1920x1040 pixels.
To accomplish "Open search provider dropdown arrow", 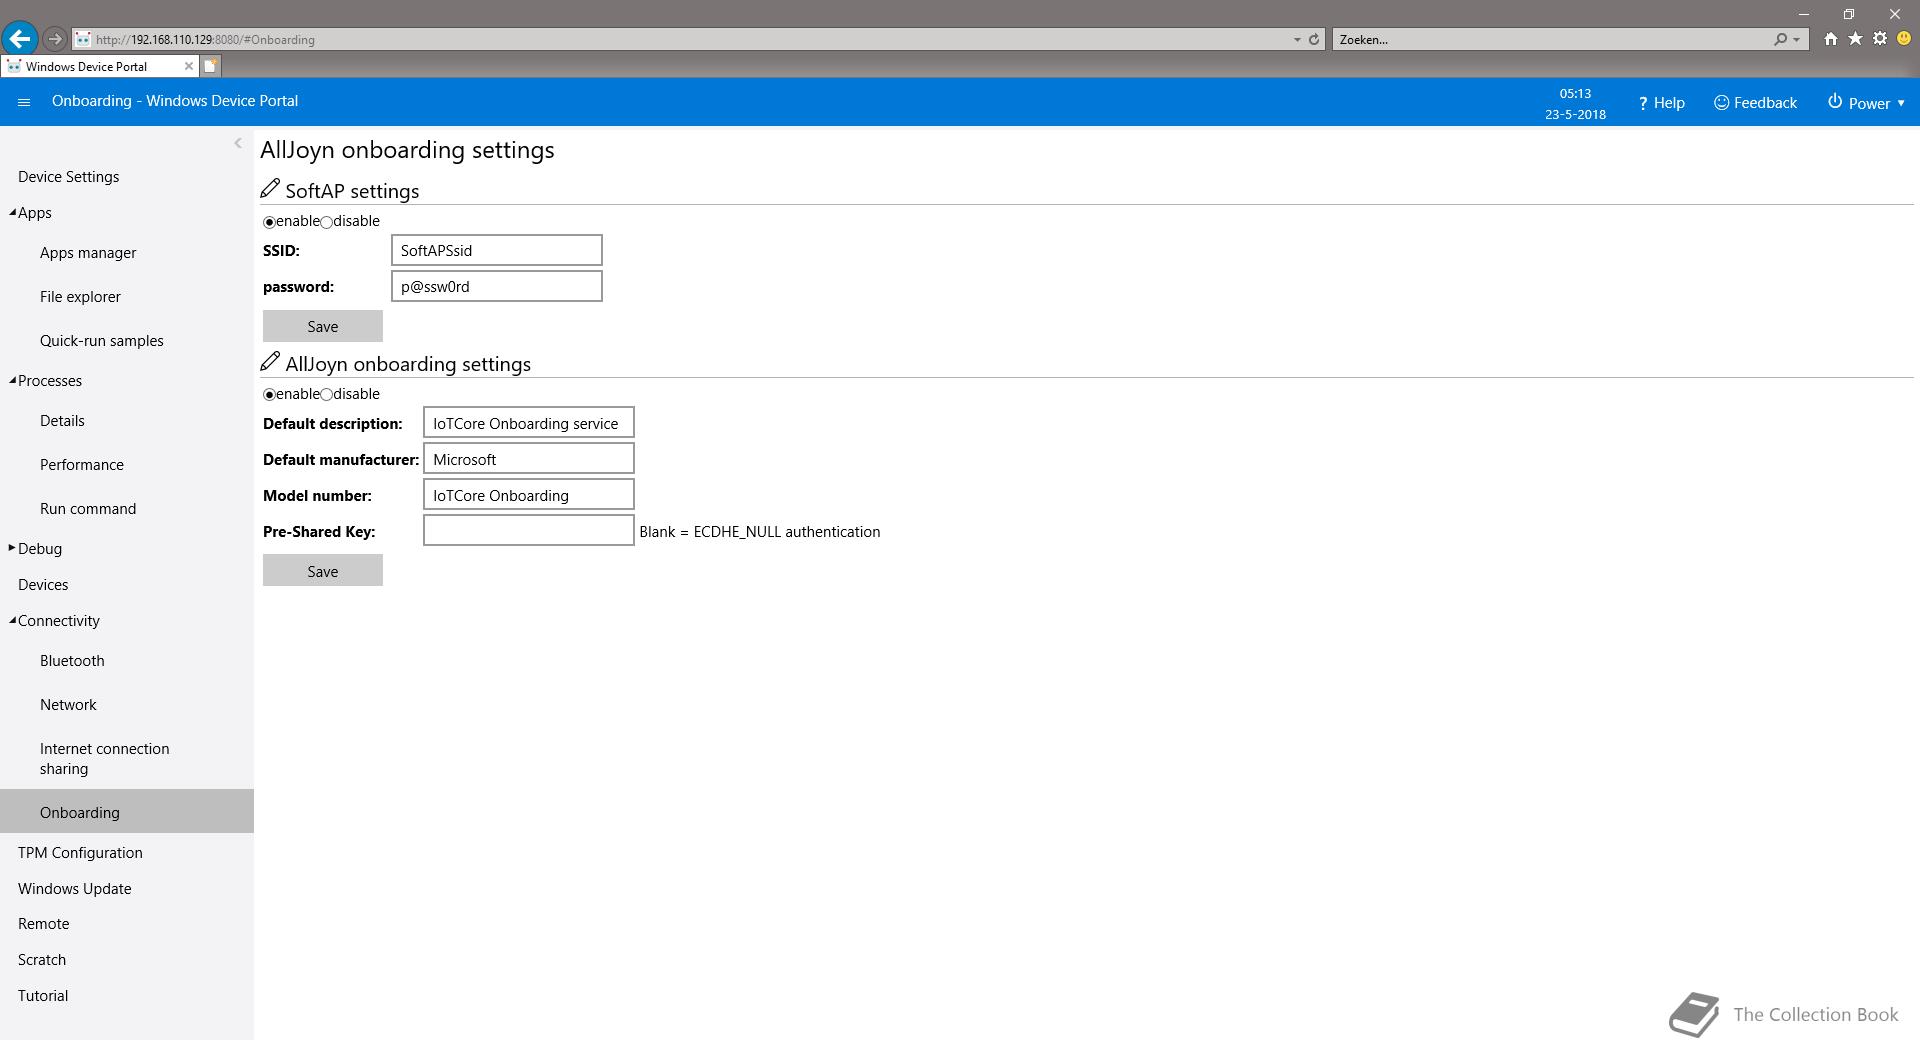I will pos(1797,39).
